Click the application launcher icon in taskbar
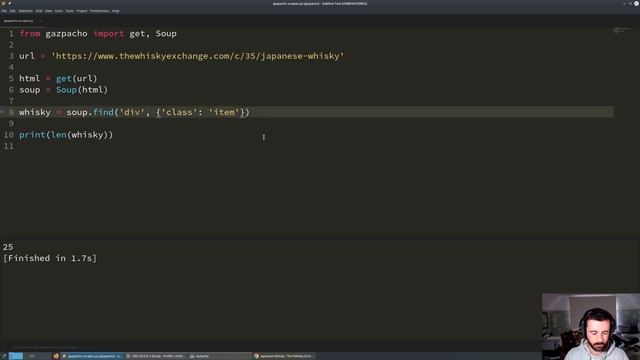Screen dimensions: 640x360 [4, 356]
